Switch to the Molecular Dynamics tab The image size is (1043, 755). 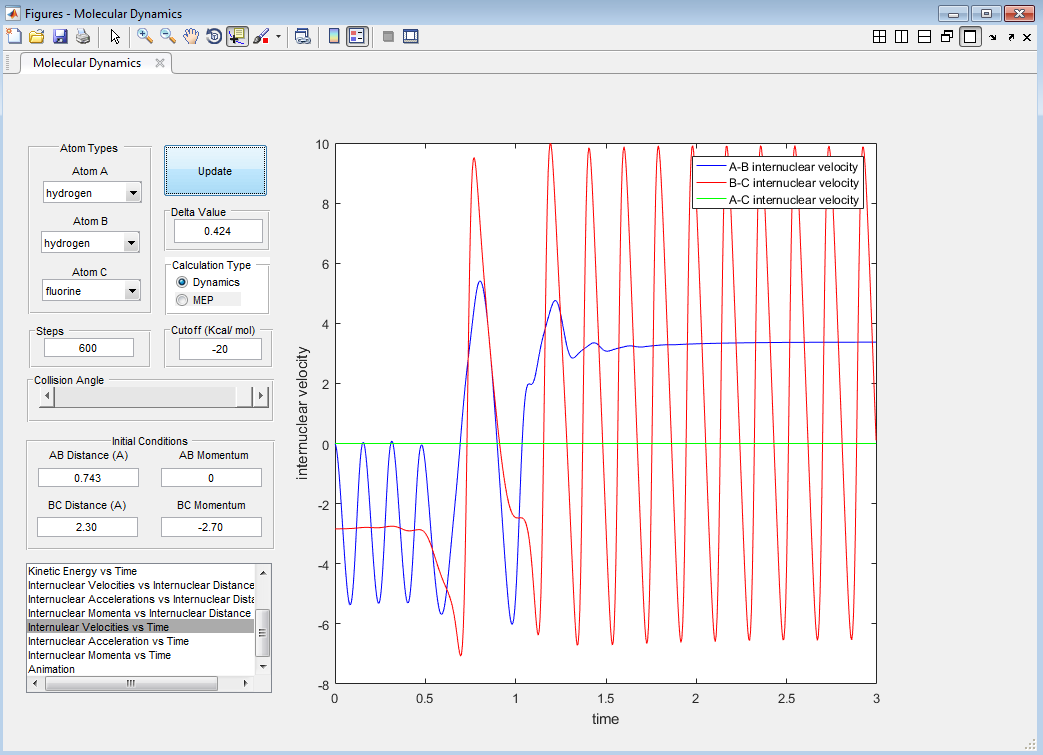[87, 63]
